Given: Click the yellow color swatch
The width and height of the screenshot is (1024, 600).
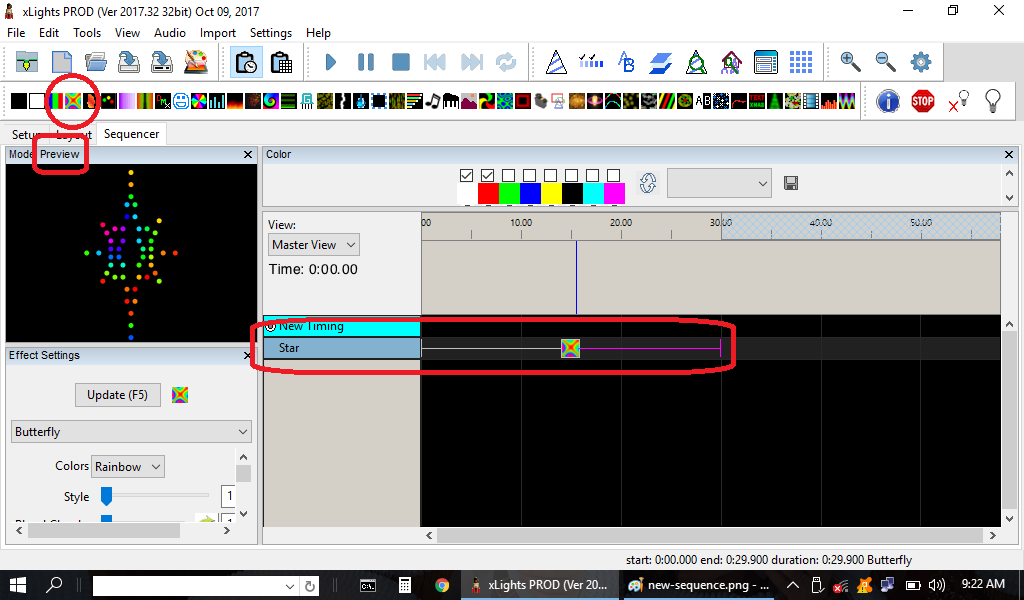Looking at the screenshot, I should click(x=551, y=192).
